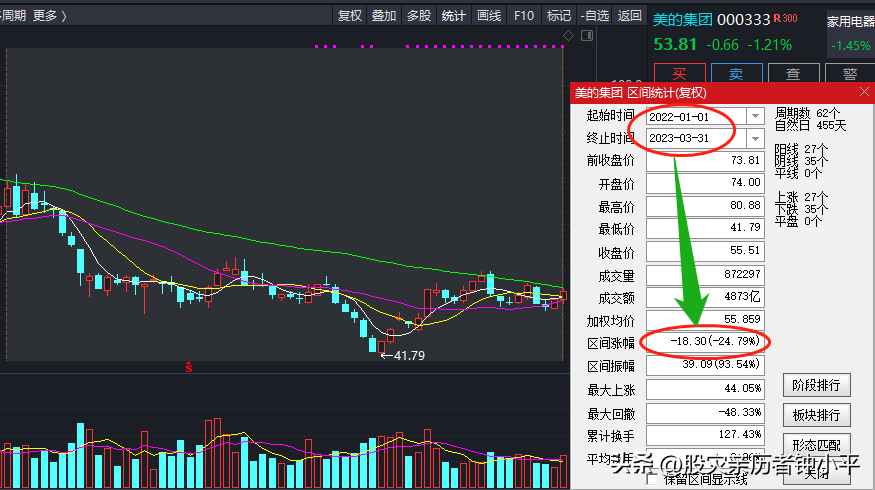Open the 更多 periods menu
Screen dimensions: 875x490
click(x=49, y=16)
